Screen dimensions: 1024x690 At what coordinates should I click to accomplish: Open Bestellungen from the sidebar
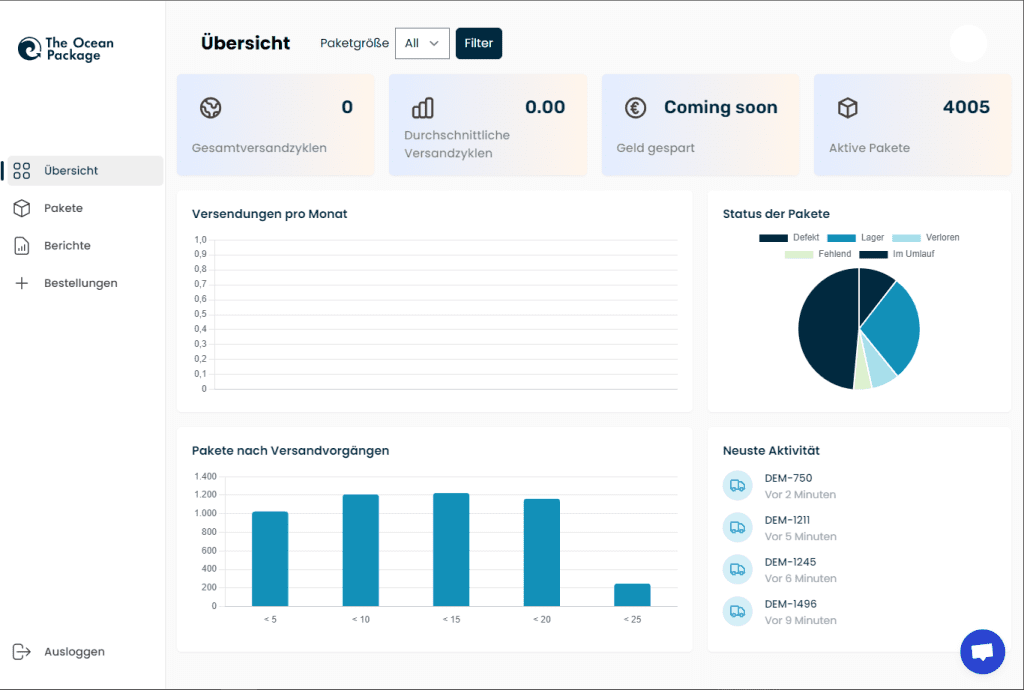(x=80, y=283)
